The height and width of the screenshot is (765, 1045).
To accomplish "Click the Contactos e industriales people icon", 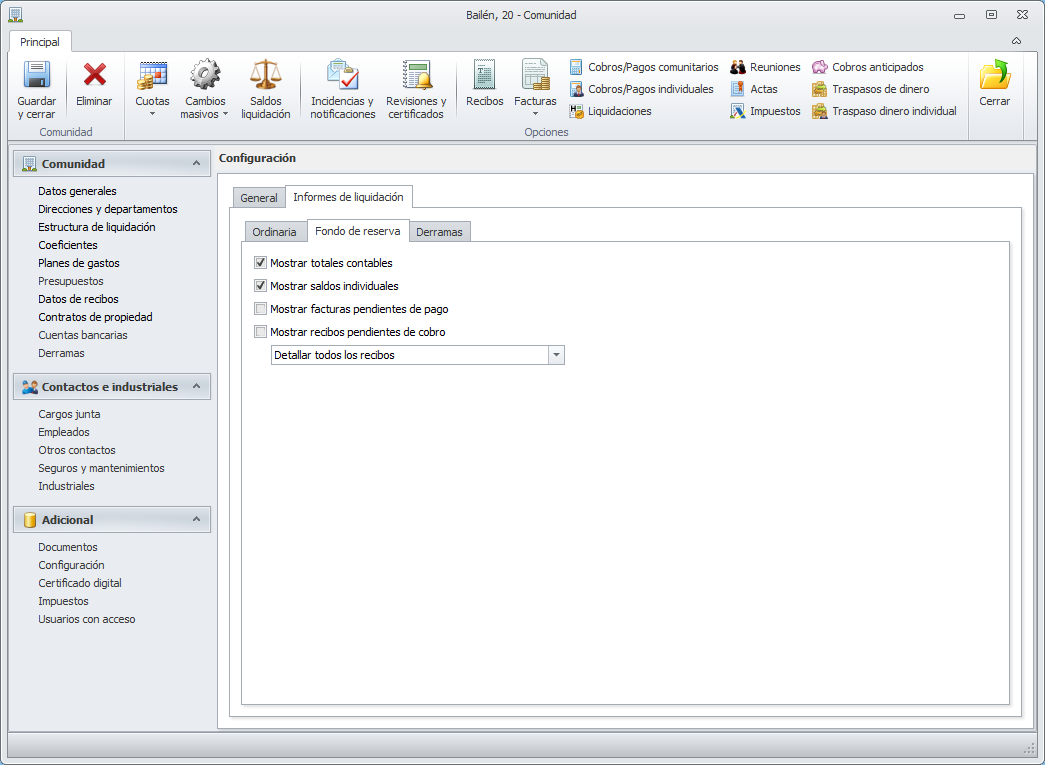I will click(29, 386).
